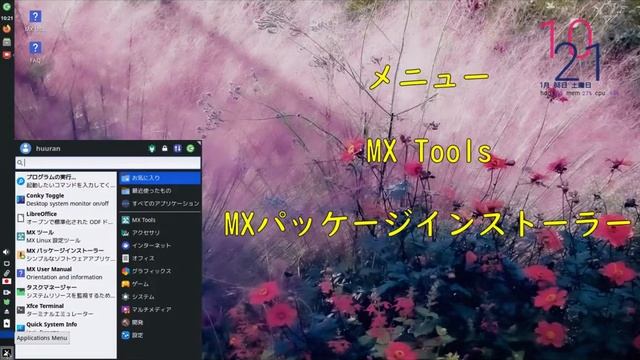Click the green shield tray icon

tap(7, 302)
